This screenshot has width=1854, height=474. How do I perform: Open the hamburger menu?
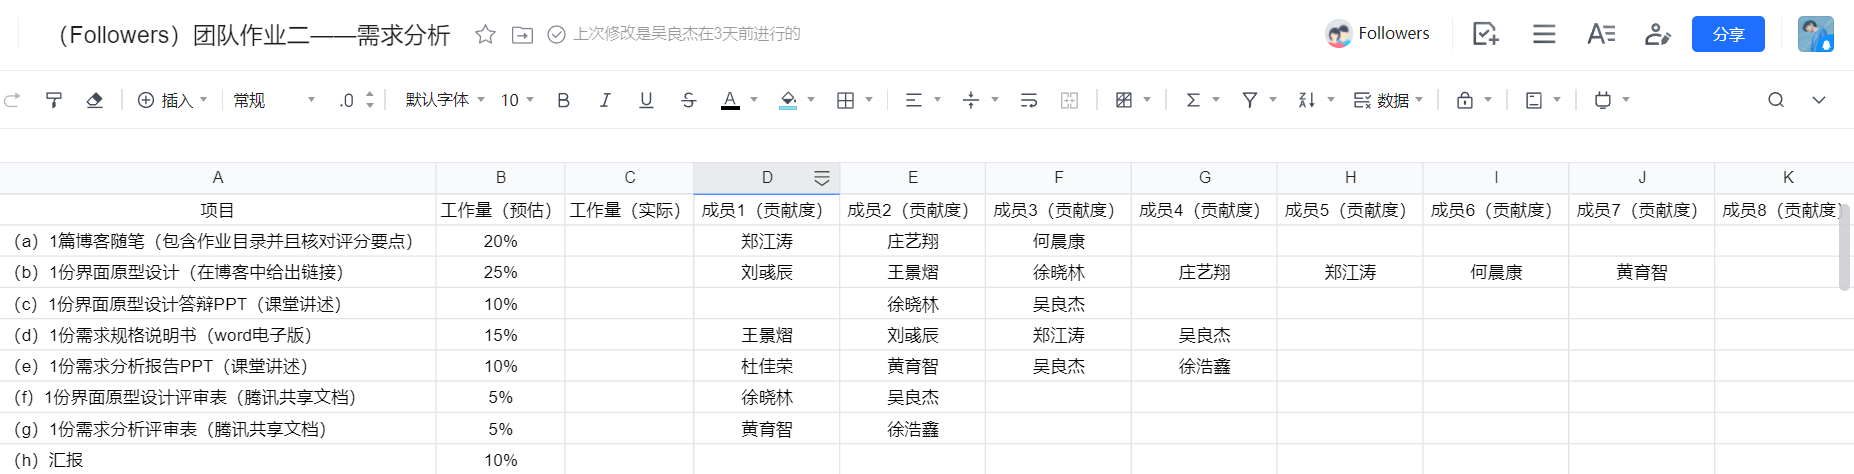point(1544,34)
